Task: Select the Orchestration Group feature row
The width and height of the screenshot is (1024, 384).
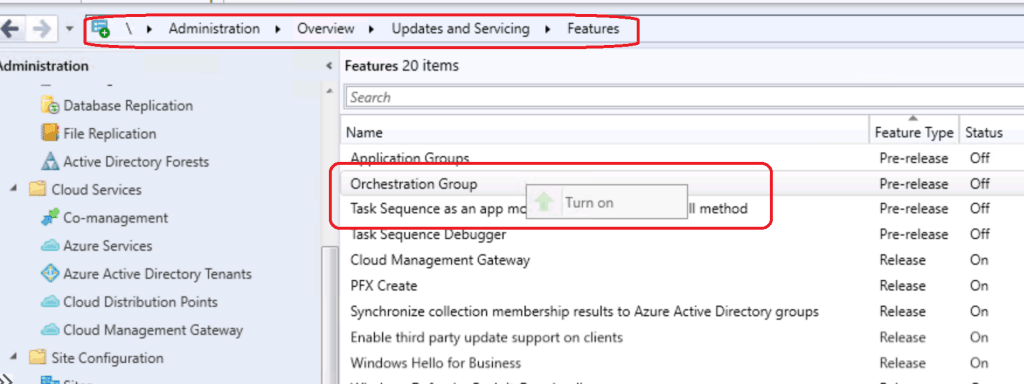Action: [682, 184]
